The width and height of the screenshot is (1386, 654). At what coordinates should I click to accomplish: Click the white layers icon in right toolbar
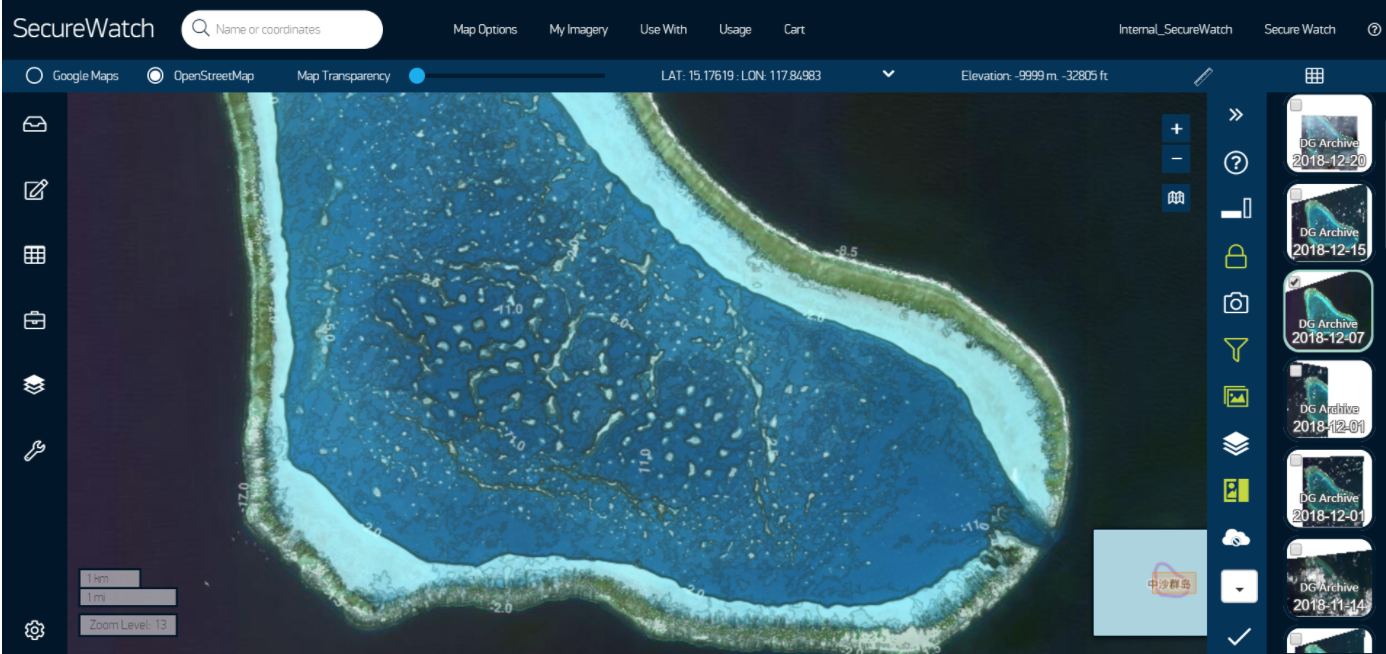[1236, 443]
